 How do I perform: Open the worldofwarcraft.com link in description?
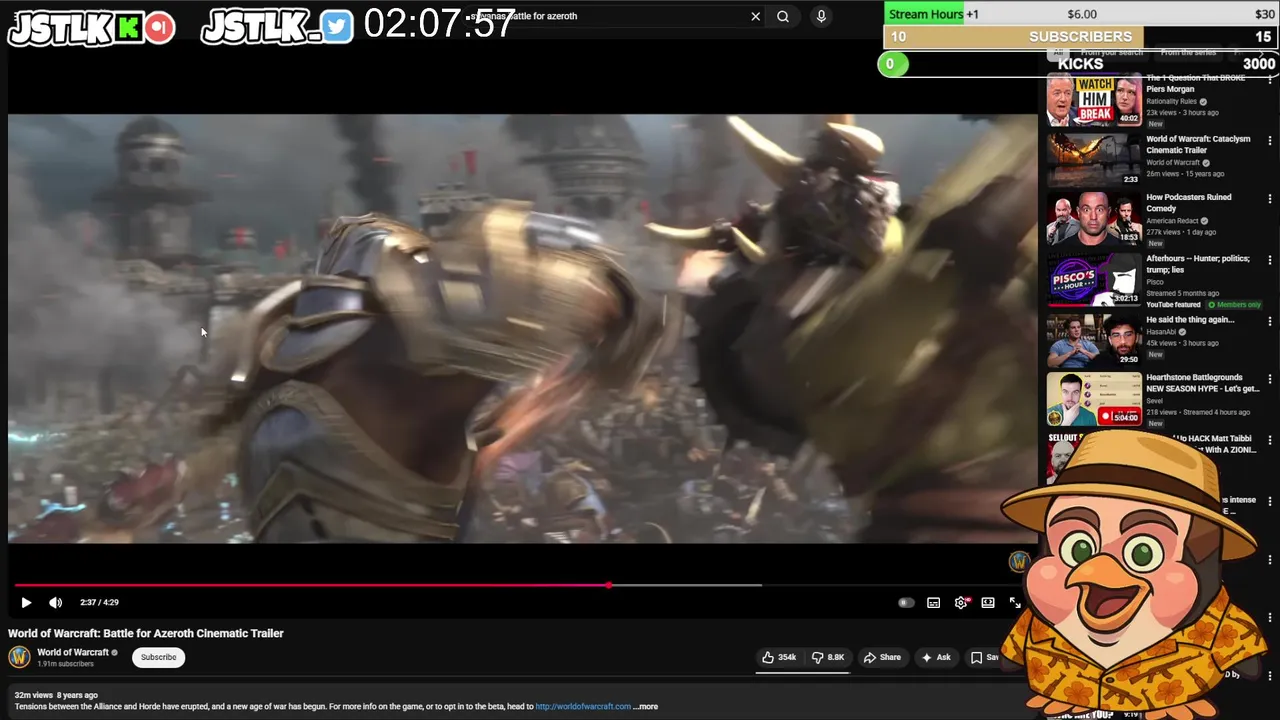pos(583,707)
